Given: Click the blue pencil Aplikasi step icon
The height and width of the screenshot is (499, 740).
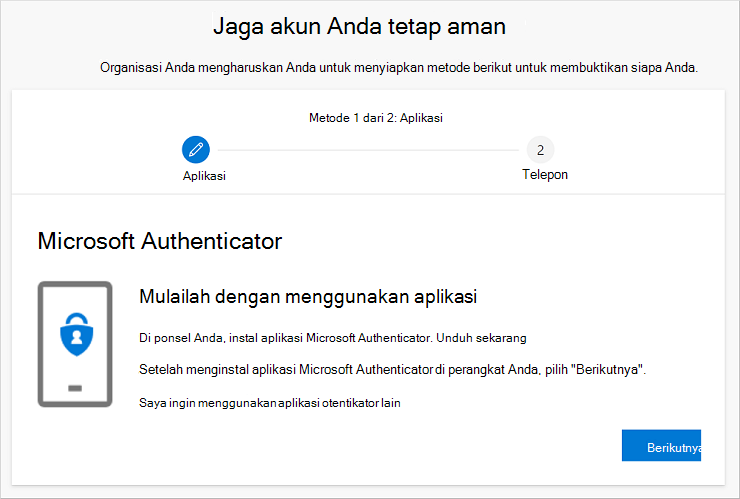Looking at the screenshot, I should pos(196,150).
